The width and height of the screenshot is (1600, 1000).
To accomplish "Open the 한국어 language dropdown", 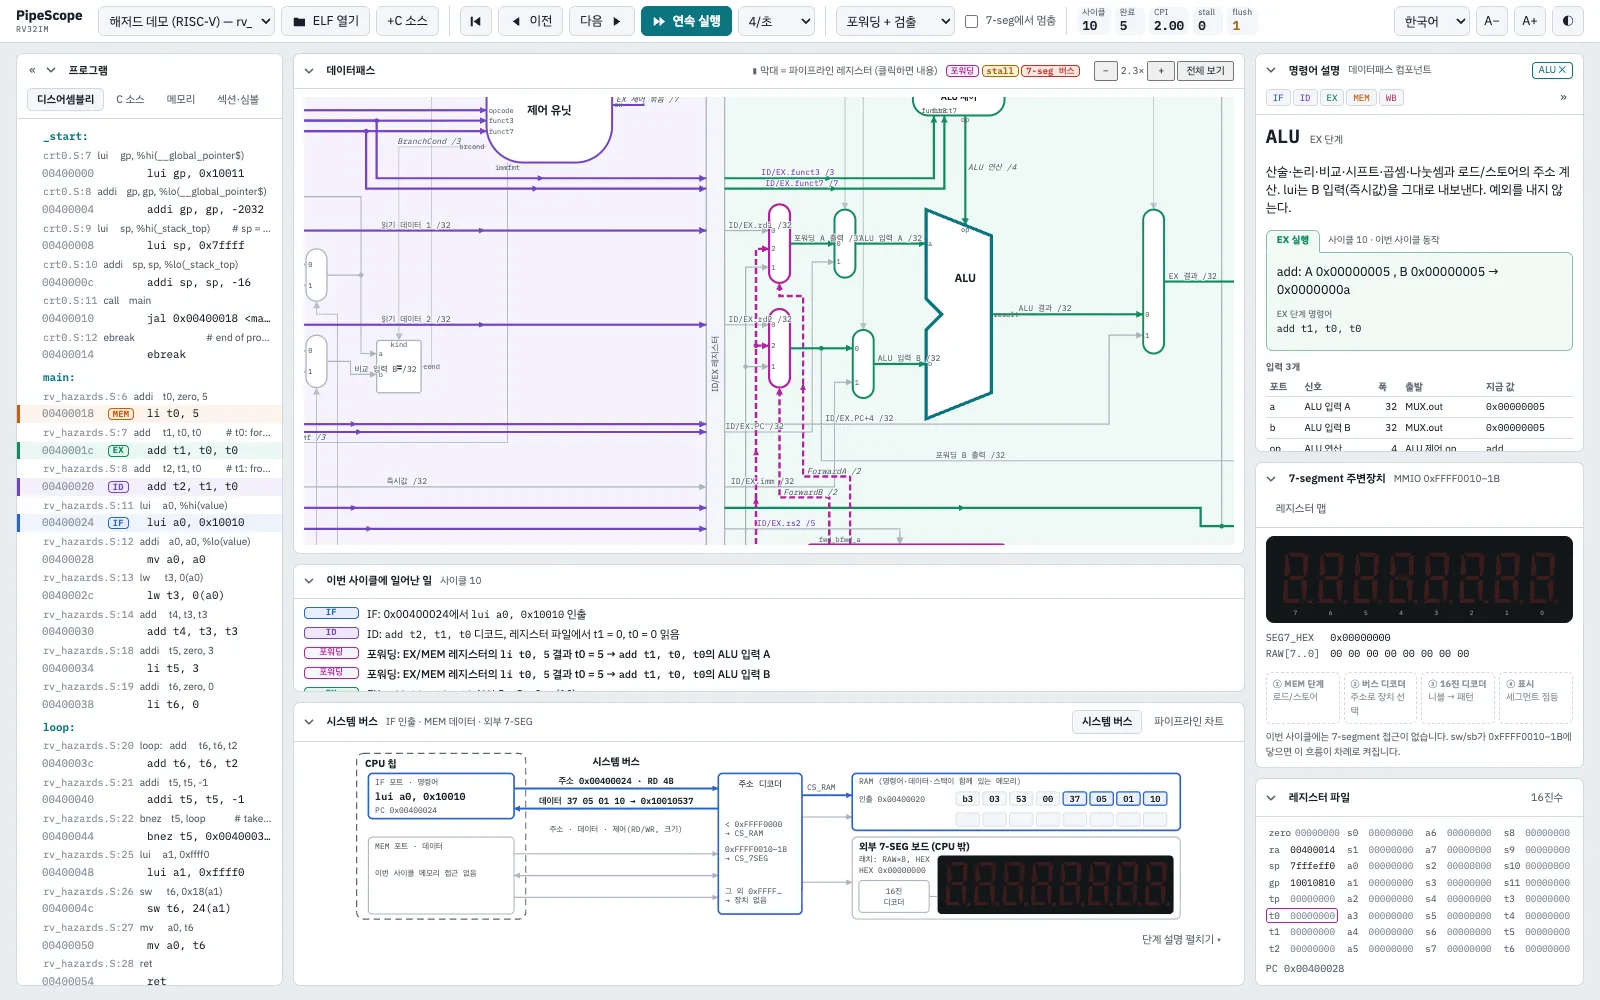I will pyautogui.click(x=1431, y=21).
